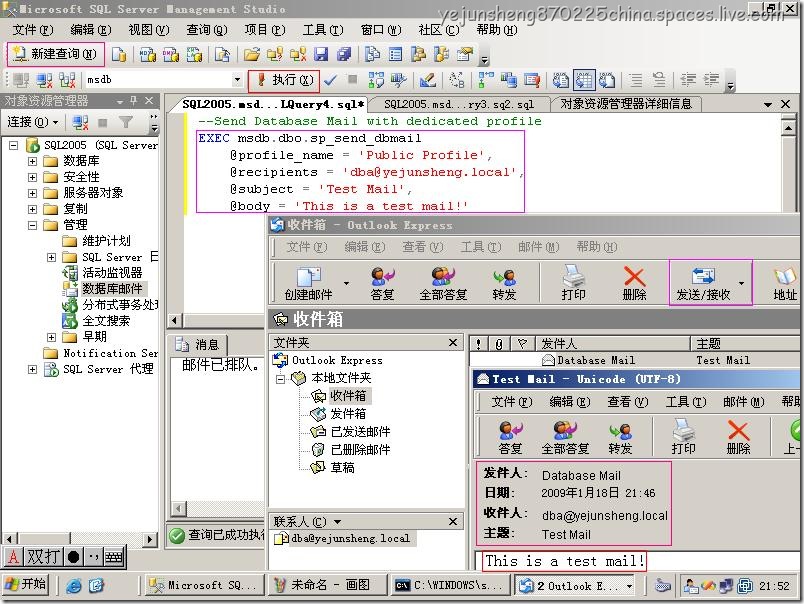This screenshot has height=604, width=804.
Task: Open the msdb database dropdown
Action: [x=237, y=80]
